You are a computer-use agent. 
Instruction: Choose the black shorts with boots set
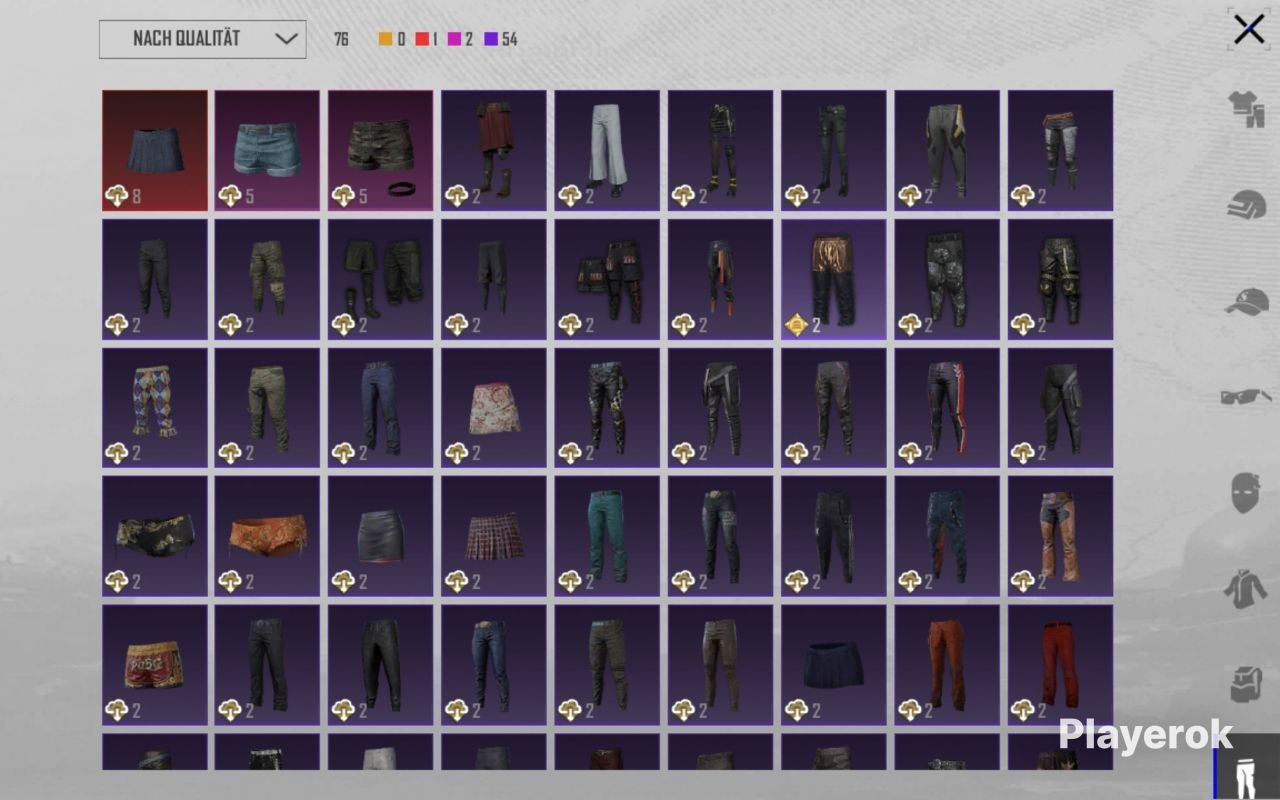381,280
